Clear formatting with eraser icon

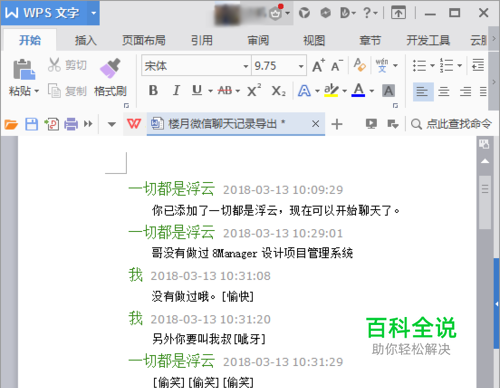(x=360, y=65)
